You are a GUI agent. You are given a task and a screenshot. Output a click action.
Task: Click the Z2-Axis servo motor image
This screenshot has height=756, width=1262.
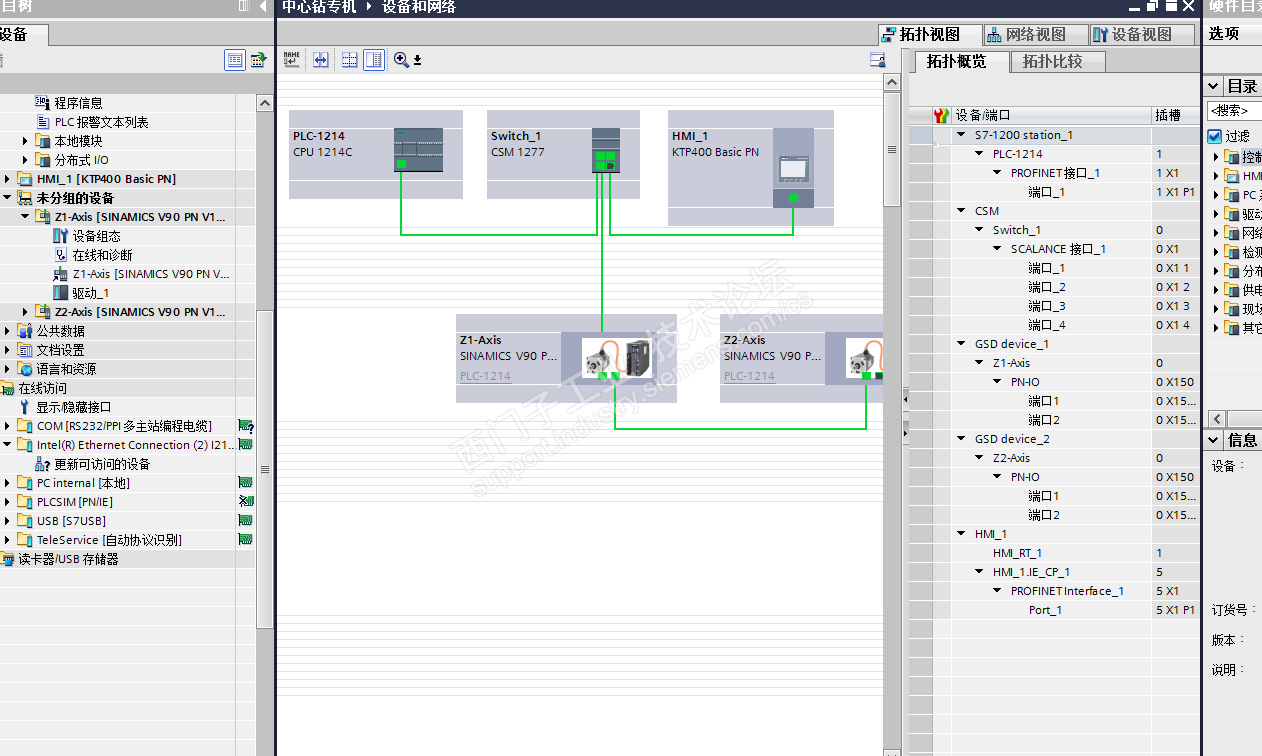(864, 358)
